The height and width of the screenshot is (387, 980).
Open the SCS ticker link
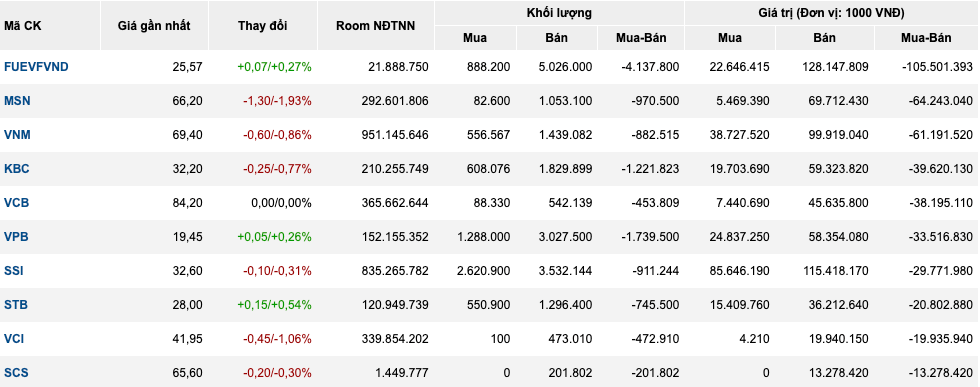coord(16,373)
